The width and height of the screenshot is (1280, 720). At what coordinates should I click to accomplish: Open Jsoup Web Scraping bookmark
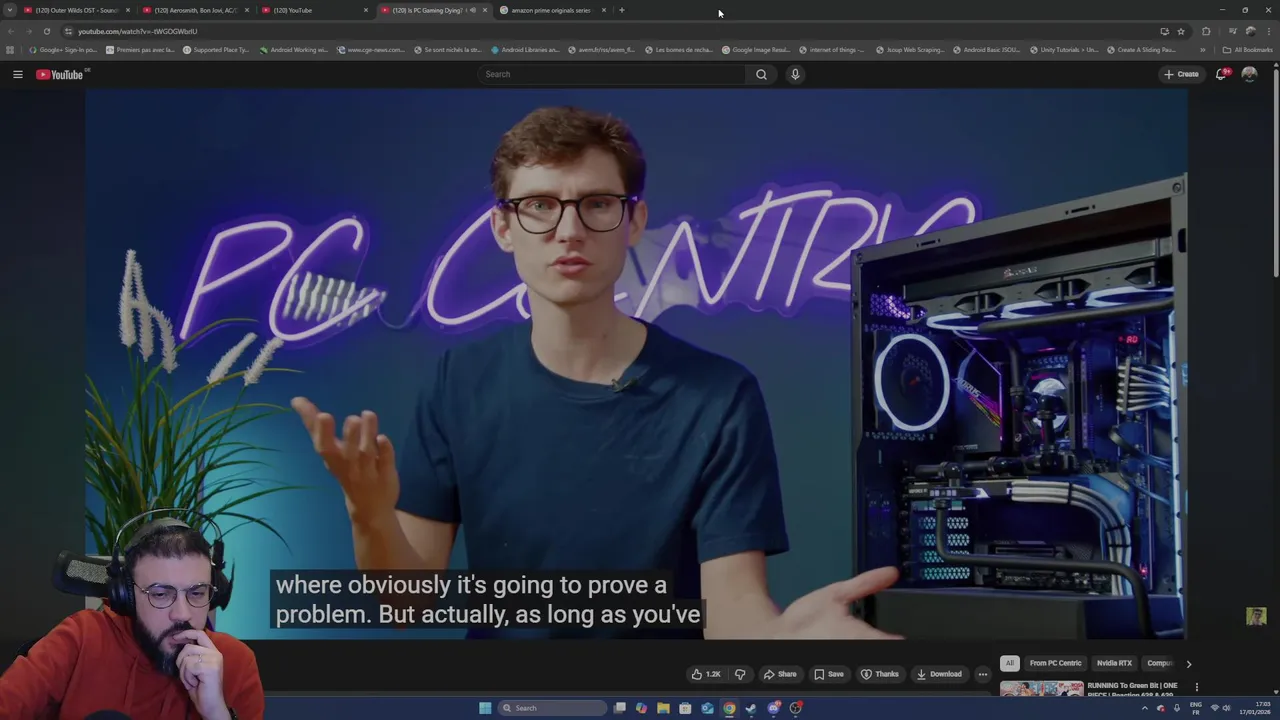pos(909,49)
